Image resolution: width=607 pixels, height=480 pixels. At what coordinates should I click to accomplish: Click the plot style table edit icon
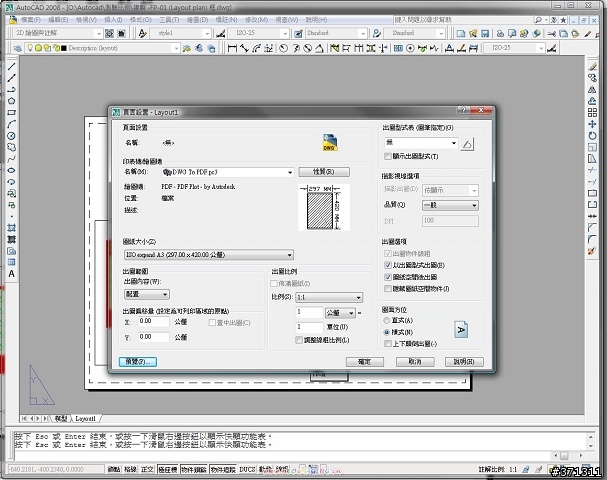[x=467, y=144]
